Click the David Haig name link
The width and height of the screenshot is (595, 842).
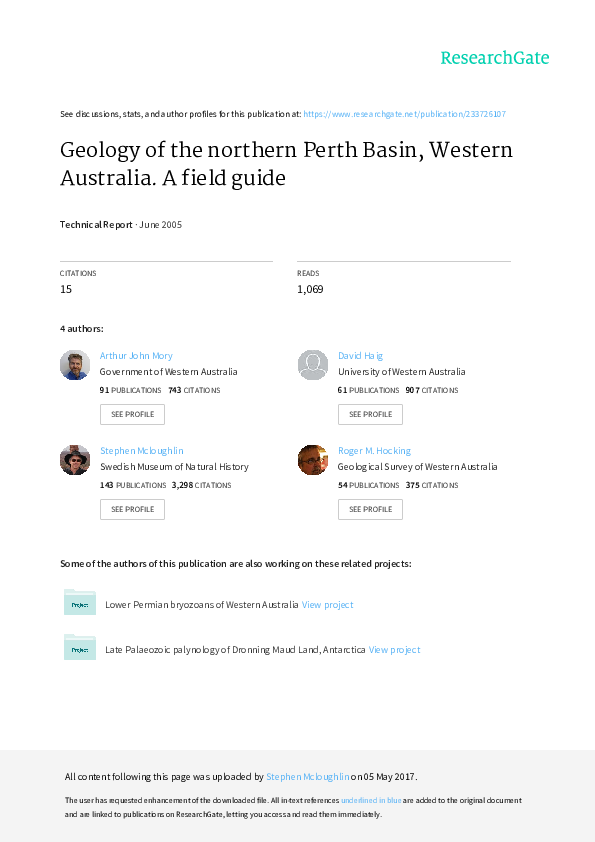click(x=360, y=355)
